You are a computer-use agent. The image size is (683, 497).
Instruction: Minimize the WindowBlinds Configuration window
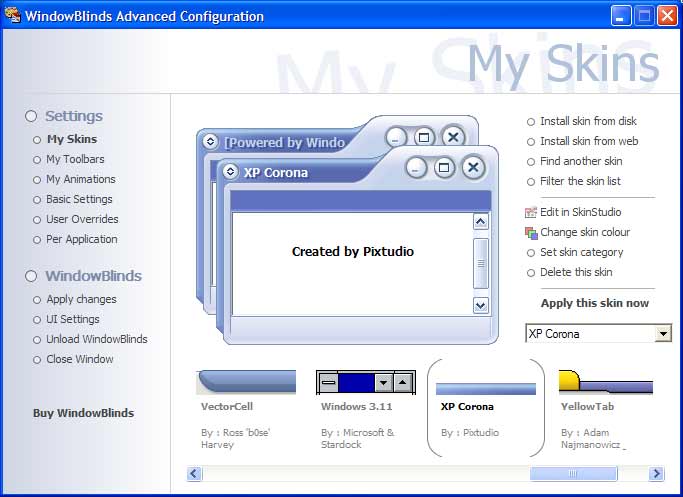[x=621, y=16]
